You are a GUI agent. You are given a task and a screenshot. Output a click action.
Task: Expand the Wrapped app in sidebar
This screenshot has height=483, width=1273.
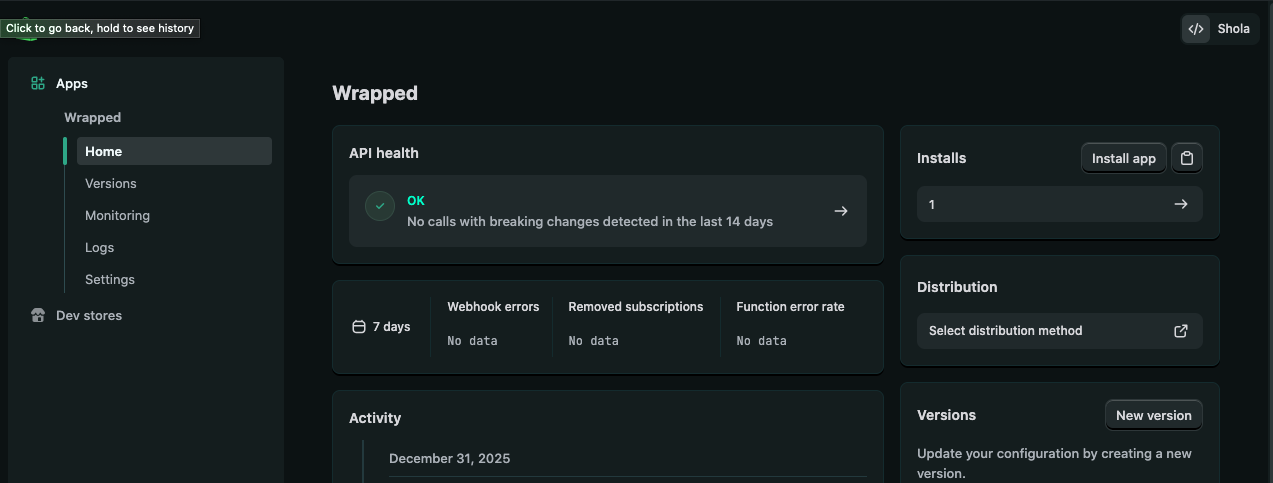coord(93,118)
